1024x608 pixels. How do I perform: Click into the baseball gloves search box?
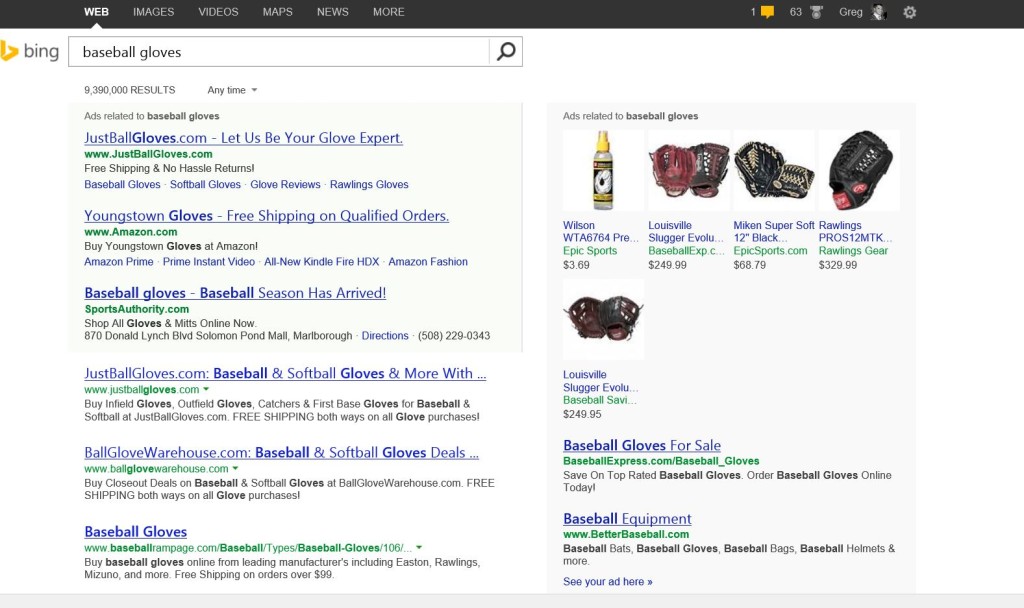click(279, 52)
